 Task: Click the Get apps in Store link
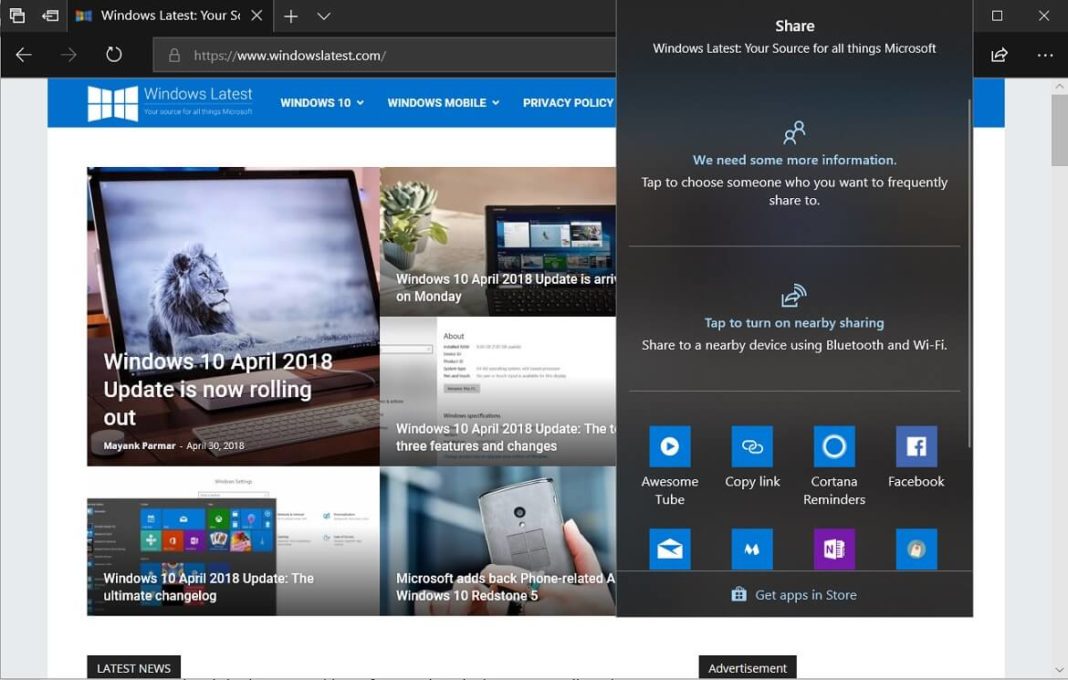pyautogui.click(x=793, y=594)
